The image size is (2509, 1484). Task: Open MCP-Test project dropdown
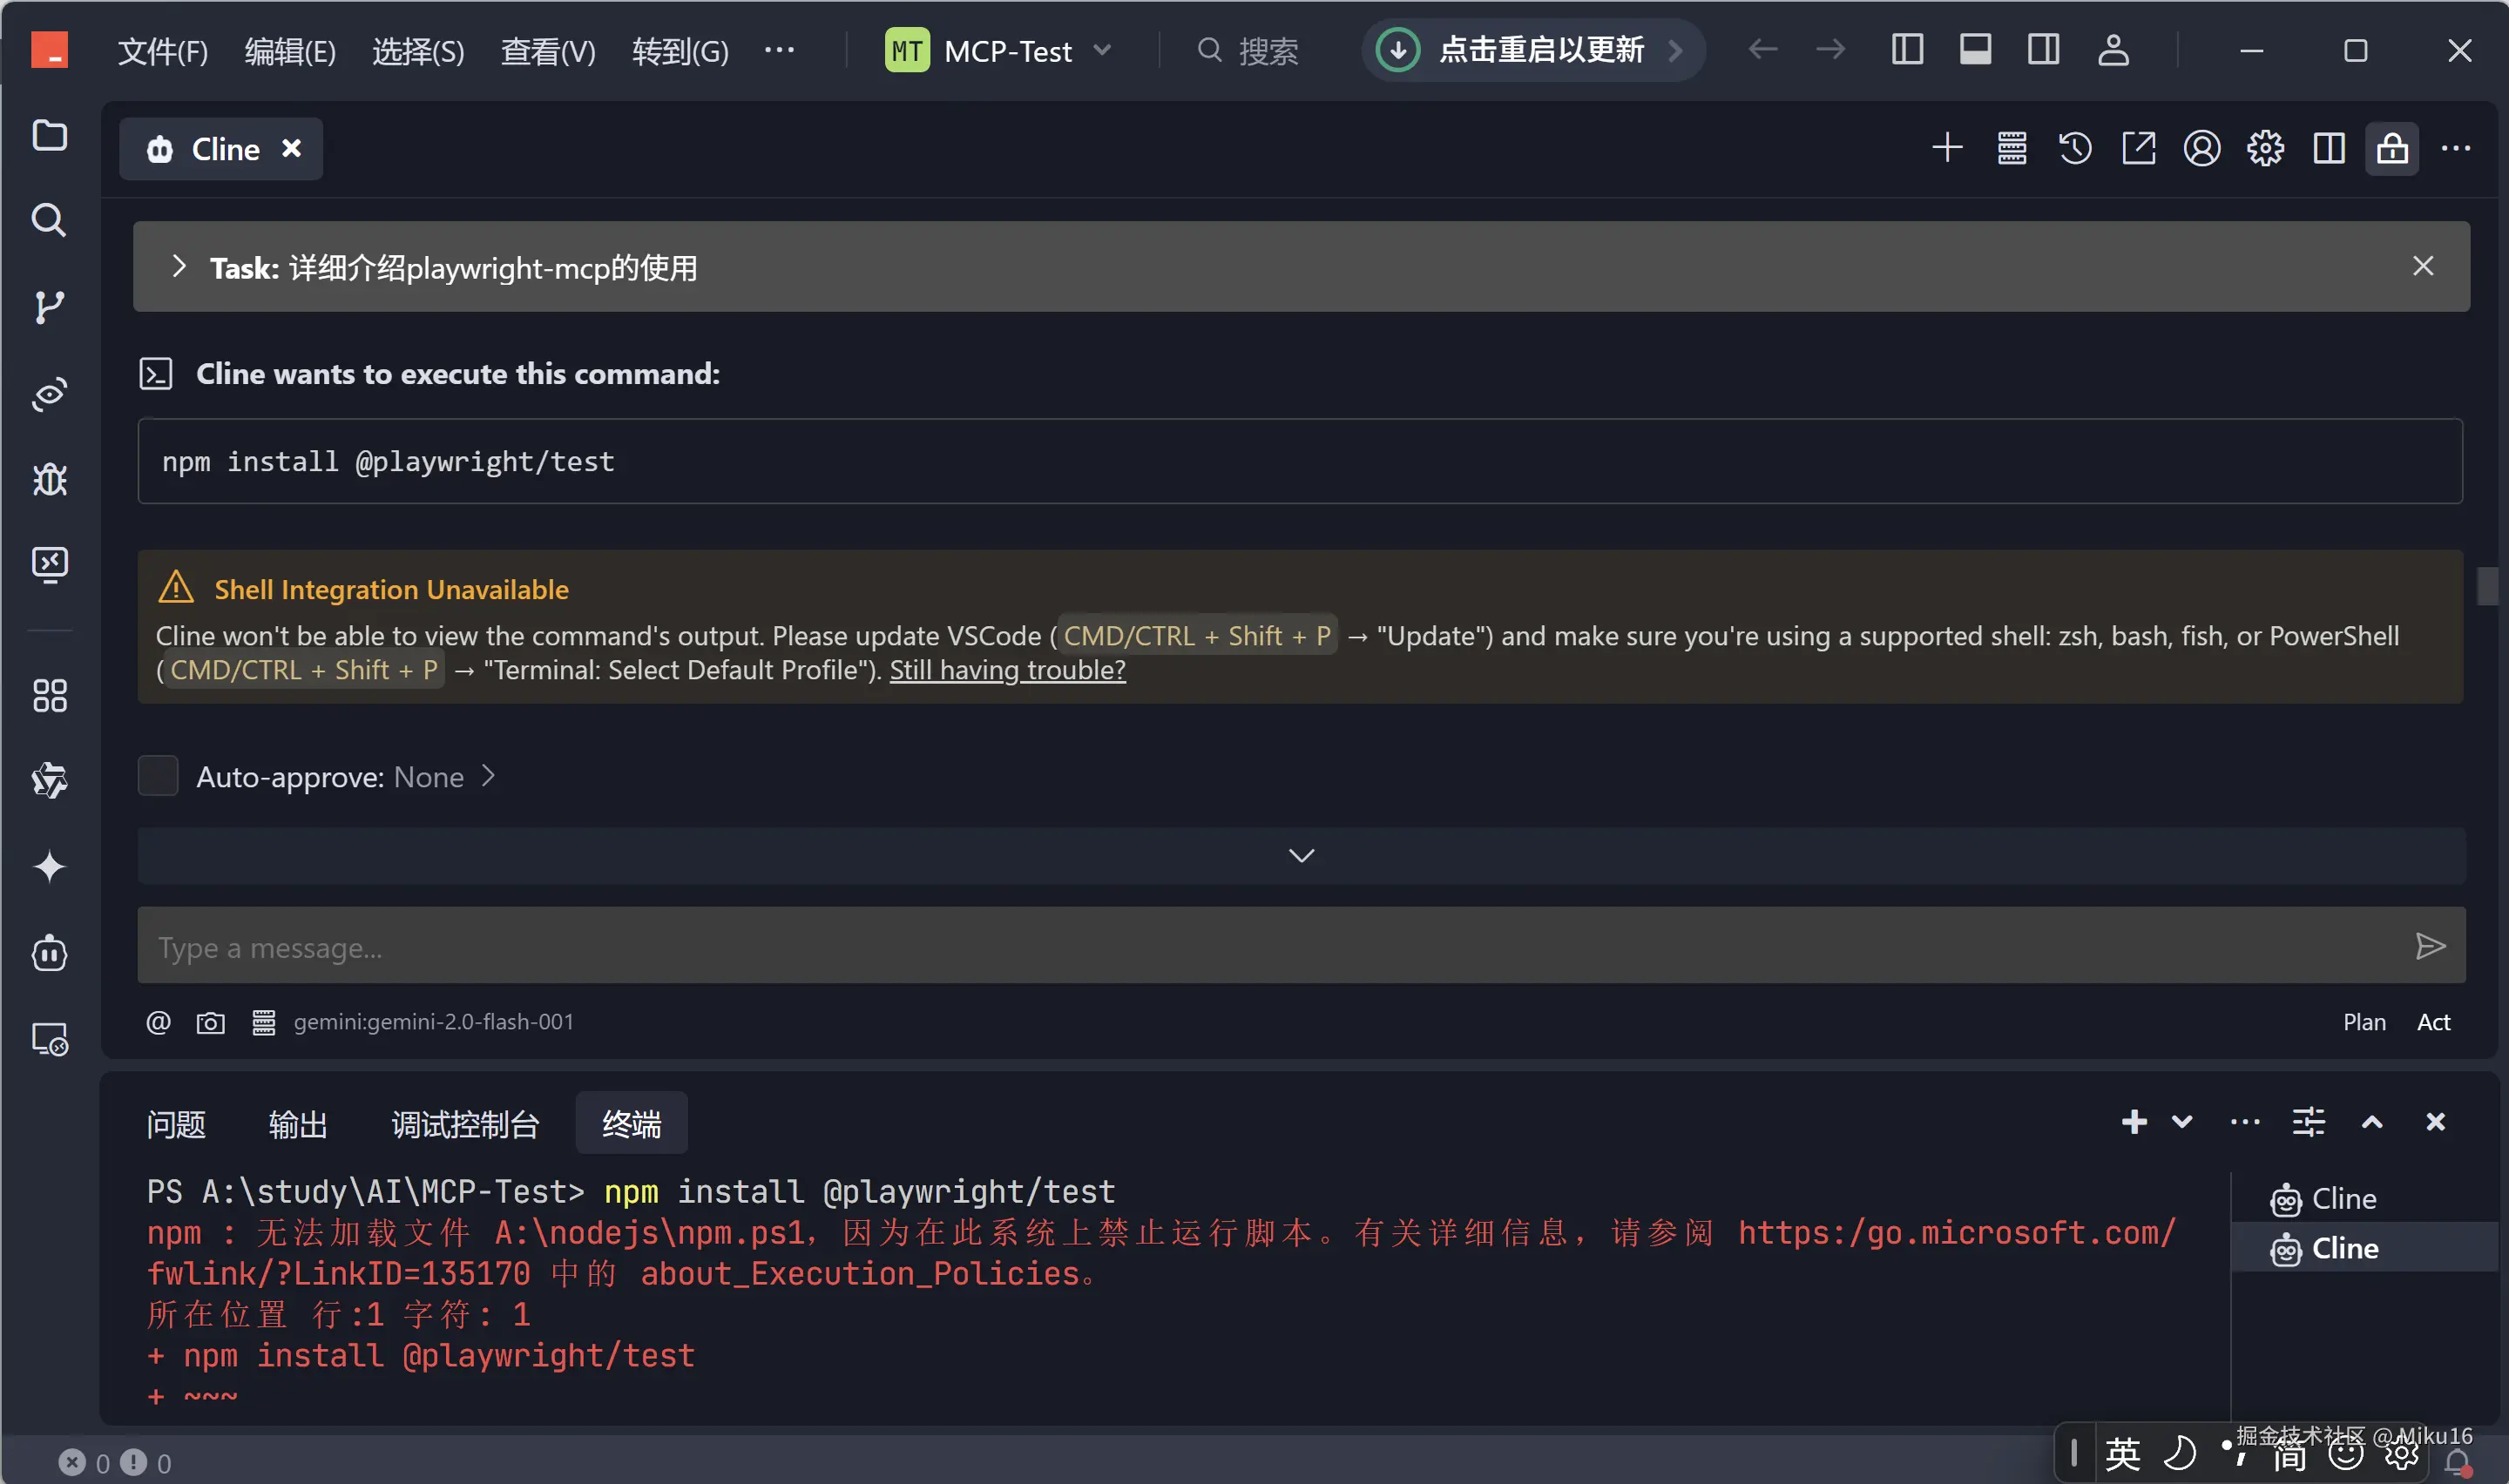[x=1000, y=51]
